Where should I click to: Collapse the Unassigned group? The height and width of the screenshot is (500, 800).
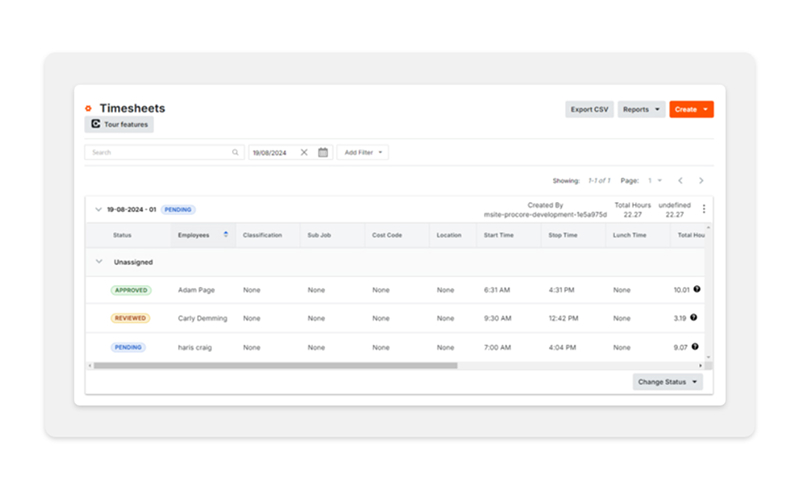98,262
